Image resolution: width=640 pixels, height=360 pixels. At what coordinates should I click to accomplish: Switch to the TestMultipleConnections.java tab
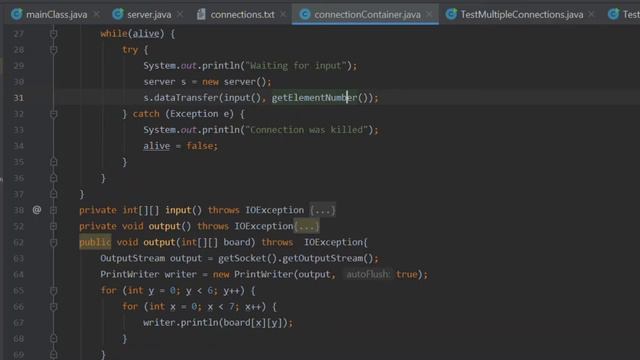click(x=522, y=15)
